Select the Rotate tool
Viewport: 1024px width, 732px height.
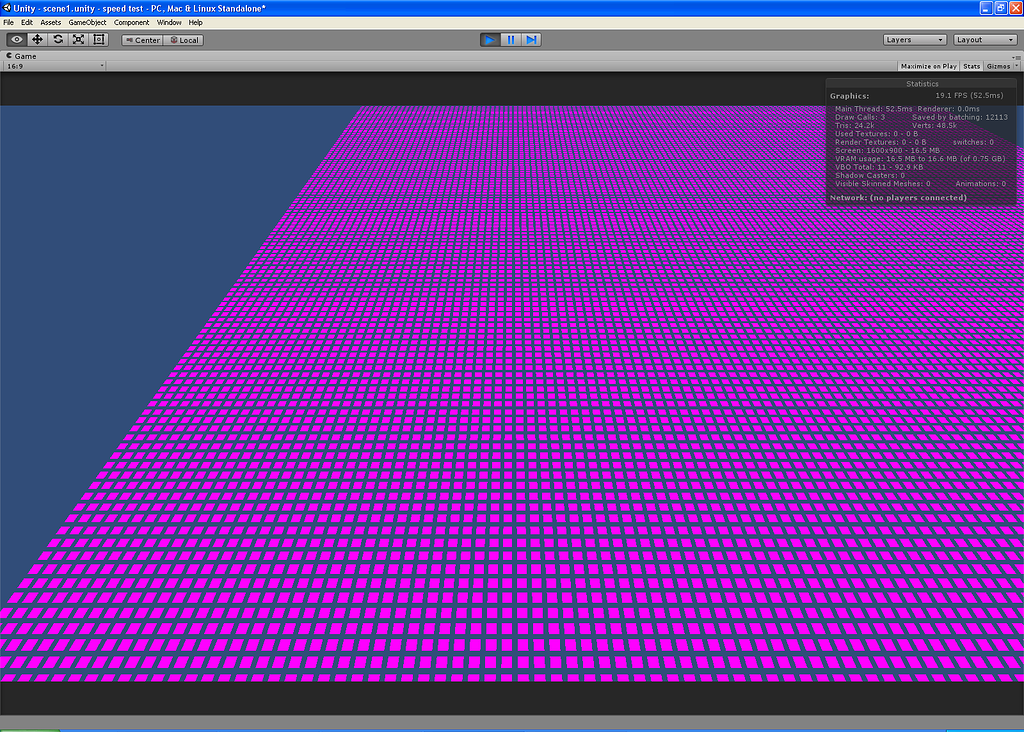[x=58, y=39]
